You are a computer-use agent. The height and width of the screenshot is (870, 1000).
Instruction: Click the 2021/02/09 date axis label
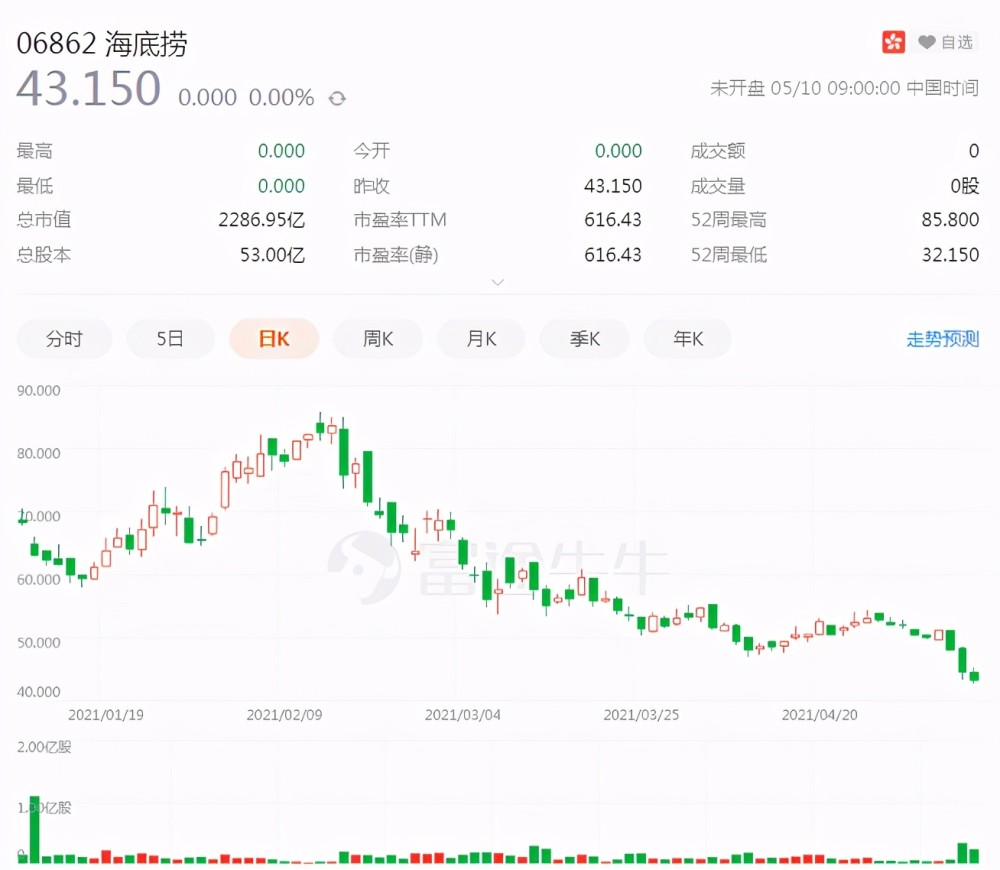[x=284, y=715]
